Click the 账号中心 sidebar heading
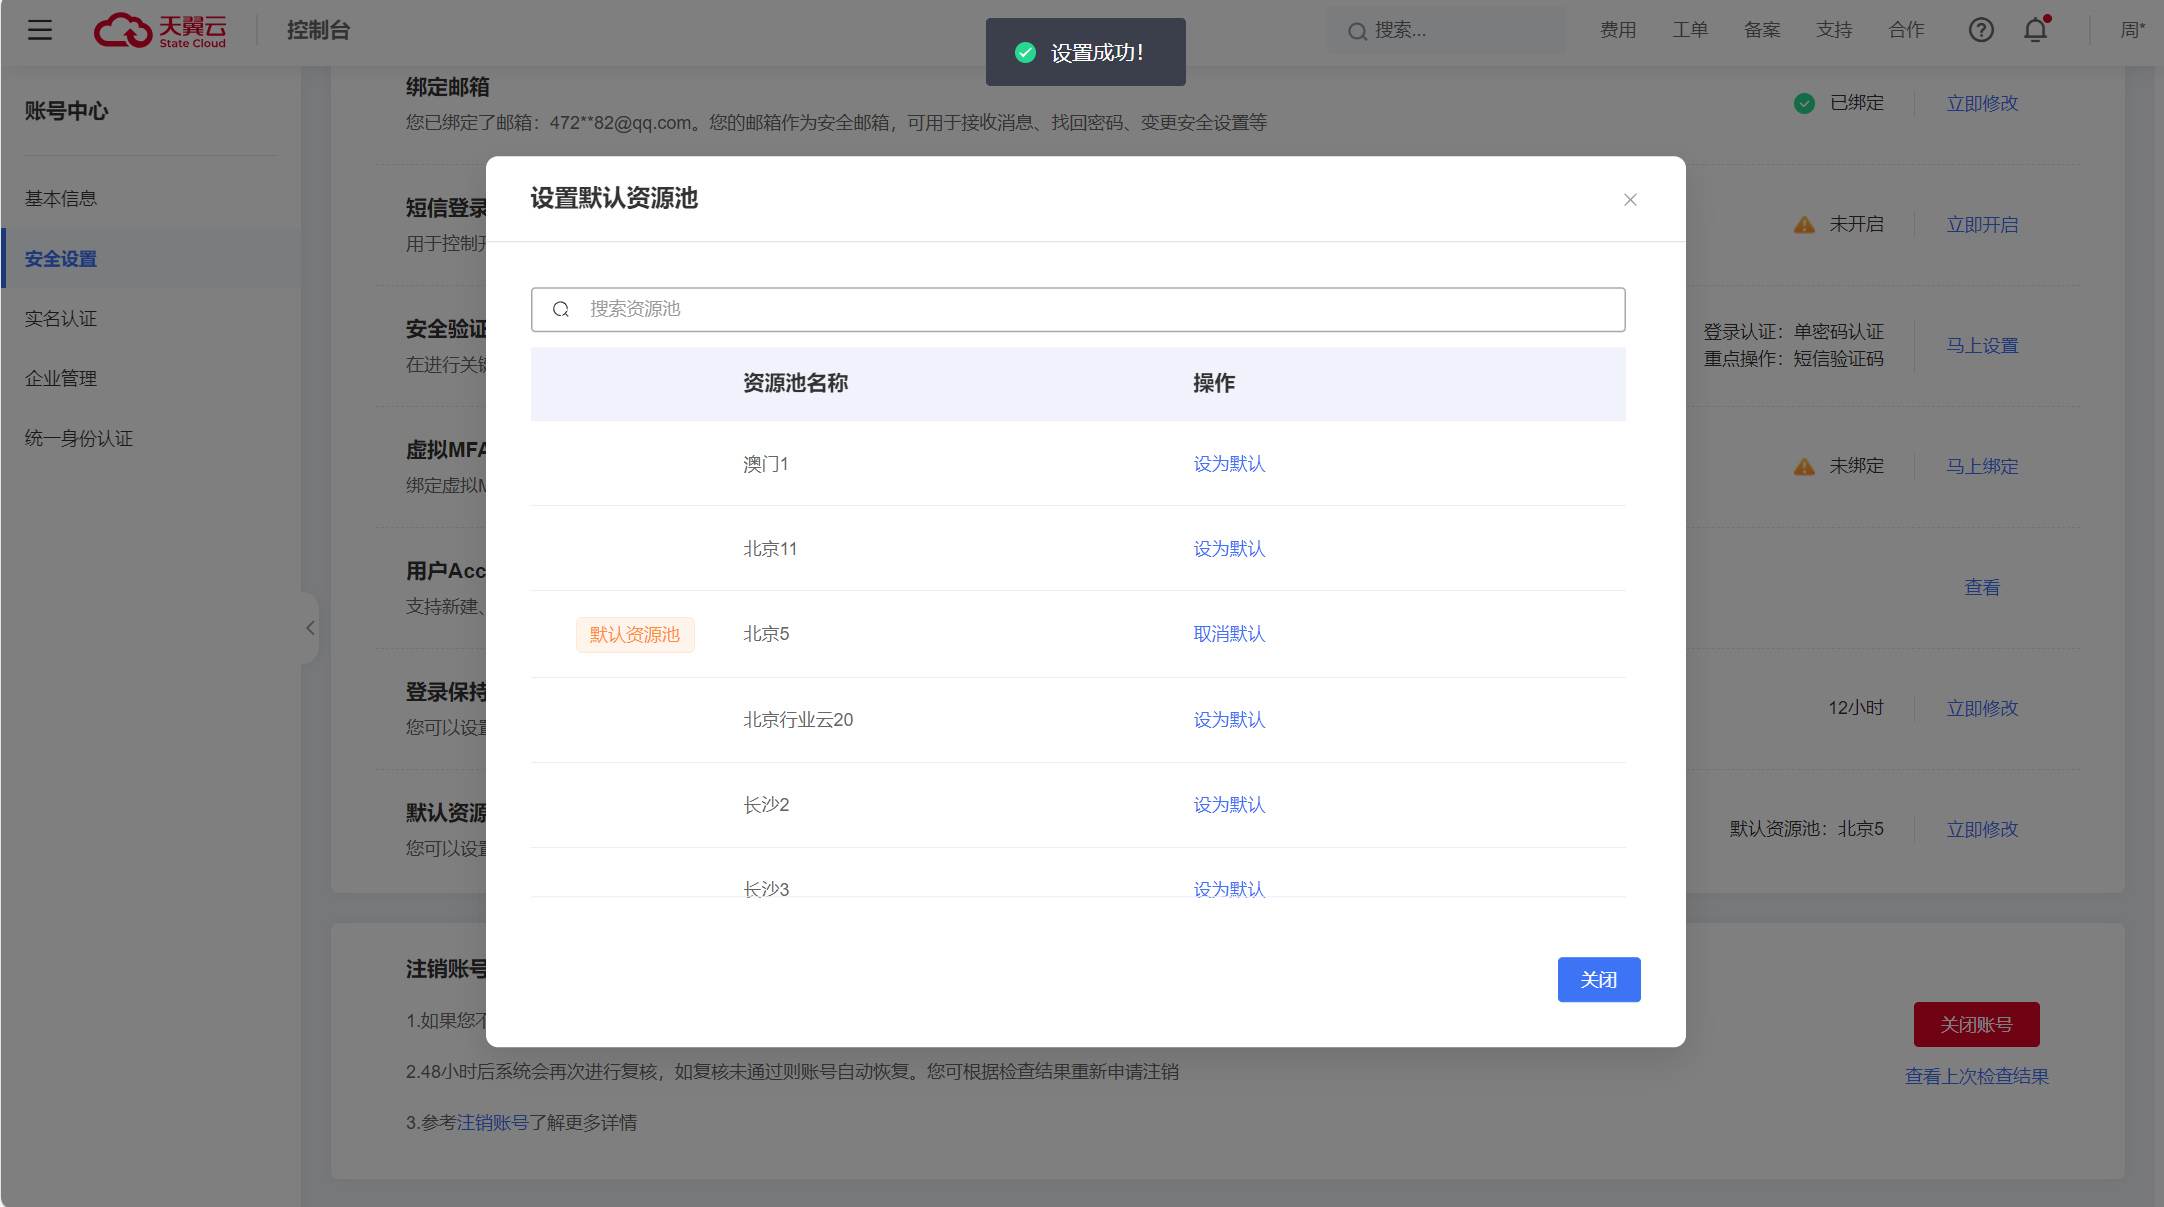This screenshot has width=2164, height=1207. coord(67,111)
